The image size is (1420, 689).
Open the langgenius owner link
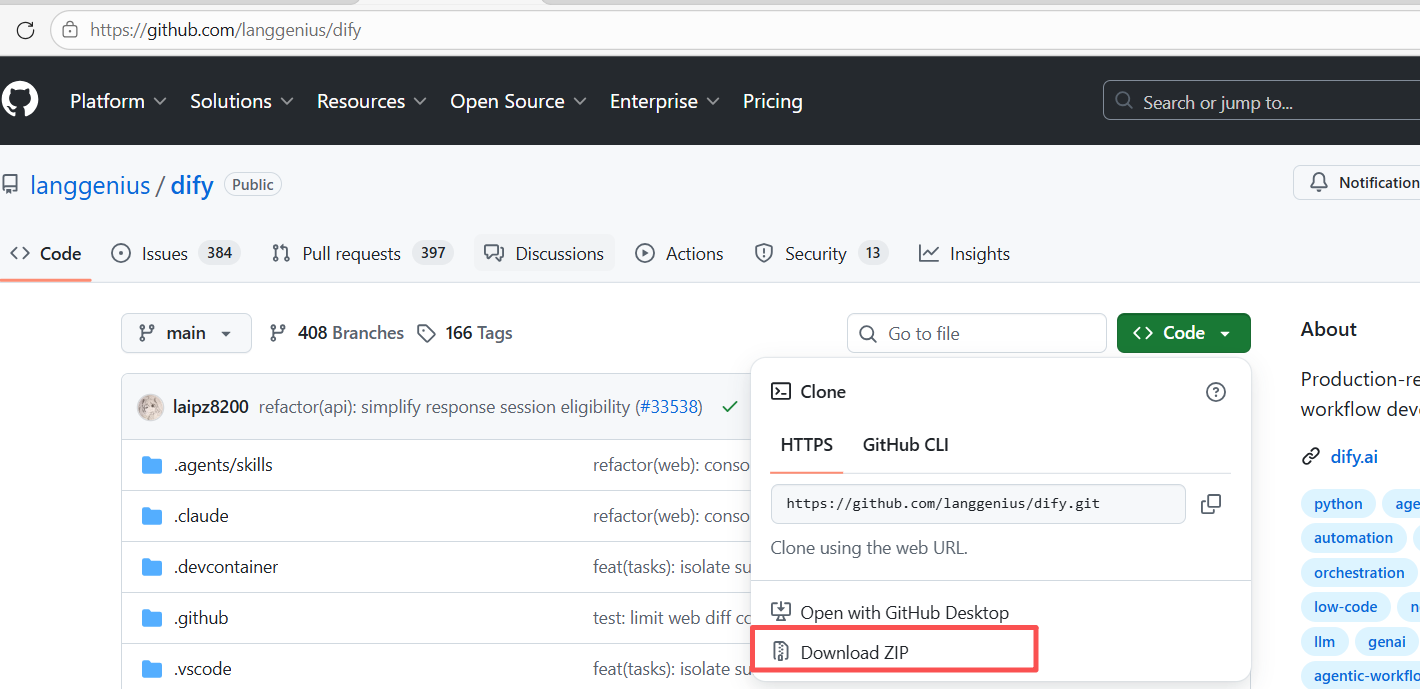coord(90,185)
